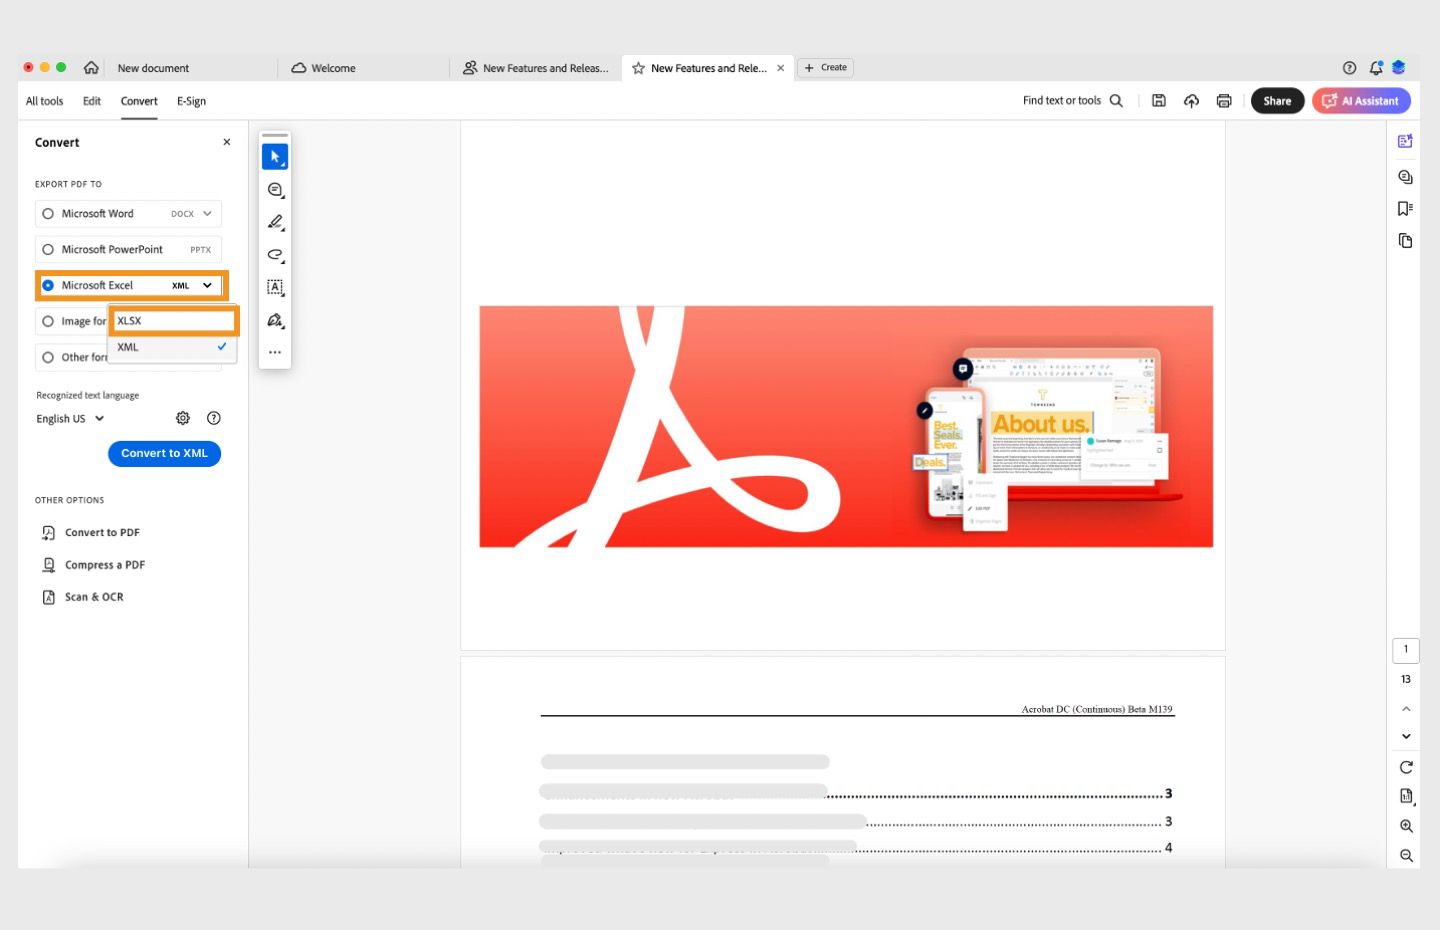Choose Microsoft PowerPoint as export format
Screen dimensions: 1440x930
click(48, 249)
